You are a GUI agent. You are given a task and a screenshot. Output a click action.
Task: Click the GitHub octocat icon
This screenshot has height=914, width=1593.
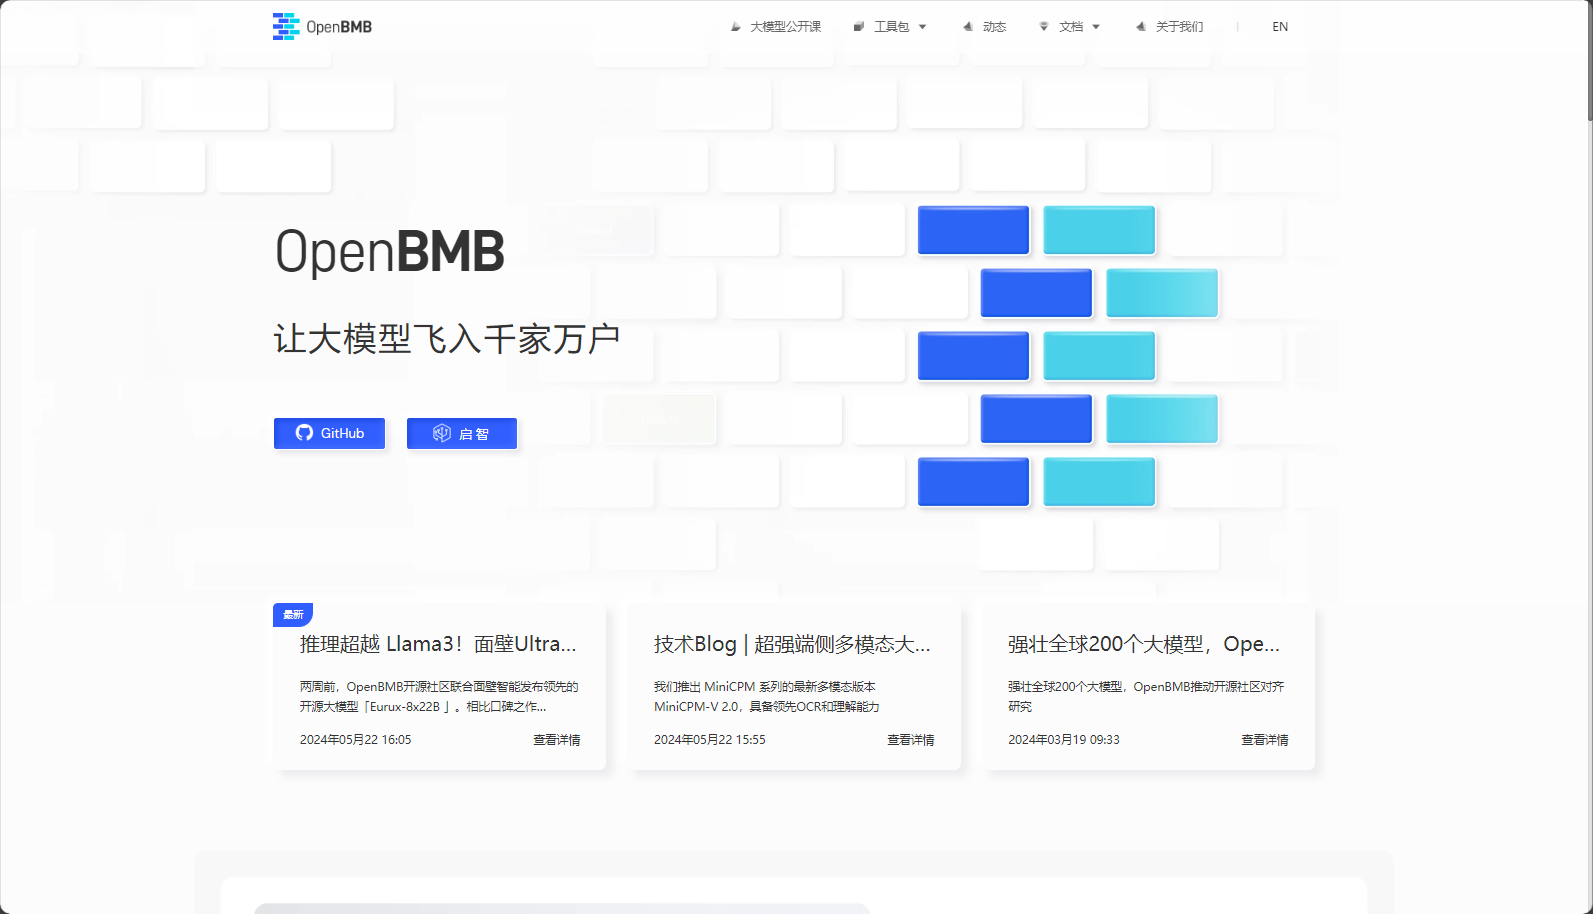pos(304,433)
